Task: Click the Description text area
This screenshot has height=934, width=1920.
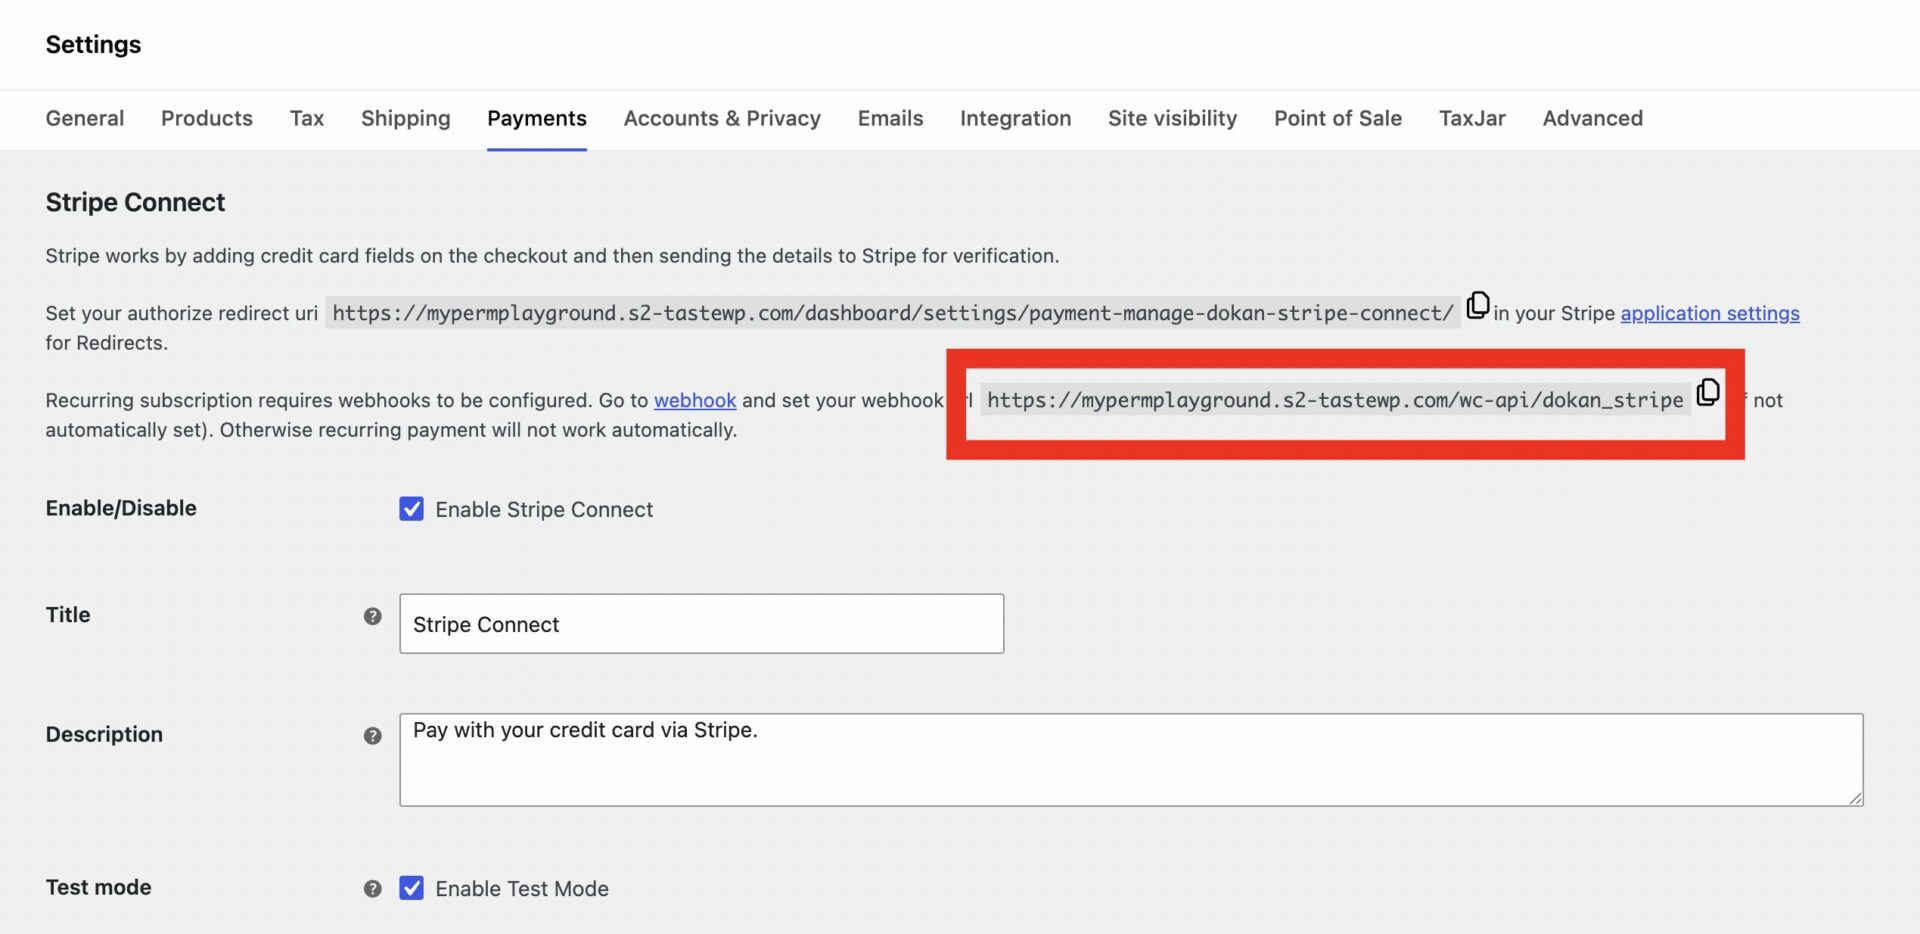Action: click(x=1131, y=760)
